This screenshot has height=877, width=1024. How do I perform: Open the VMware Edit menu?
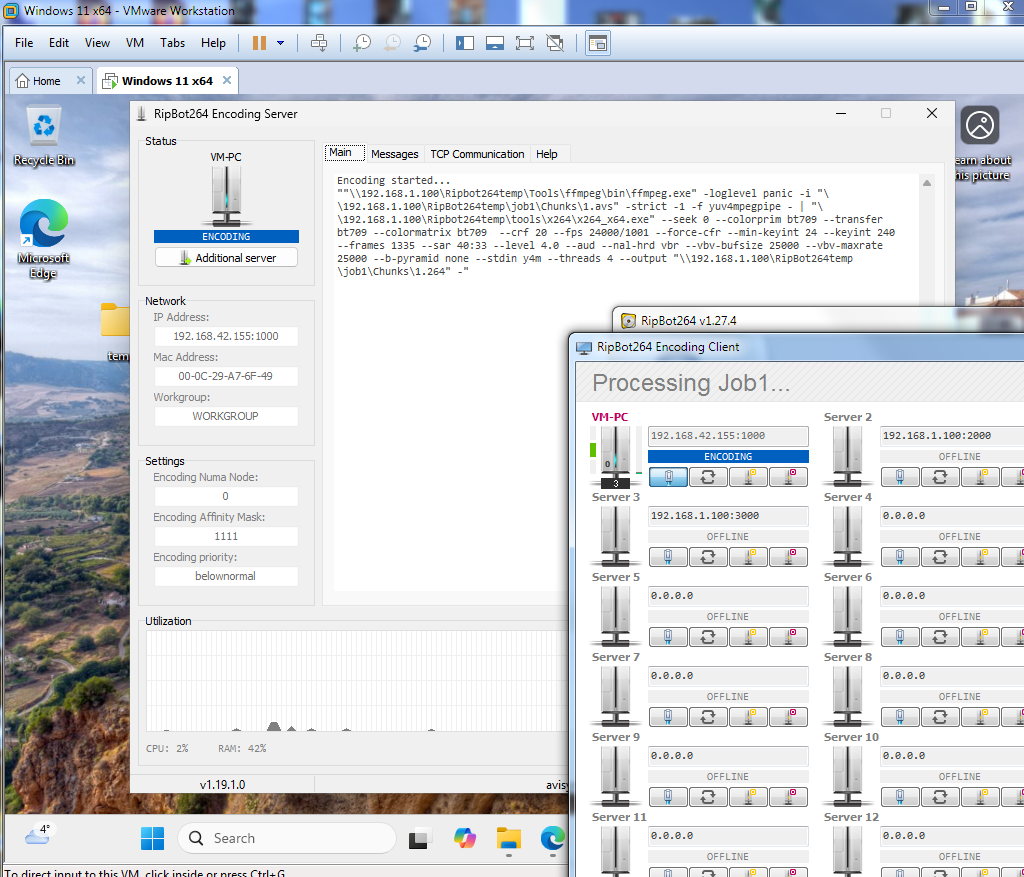click(59, 43)
